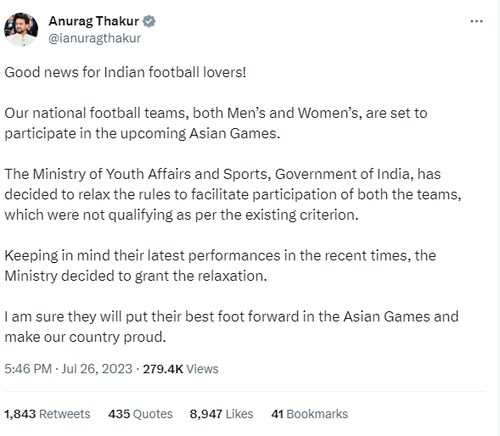Click 'Ministry of Youth Affairs and Sports' text

coord(152,174)
